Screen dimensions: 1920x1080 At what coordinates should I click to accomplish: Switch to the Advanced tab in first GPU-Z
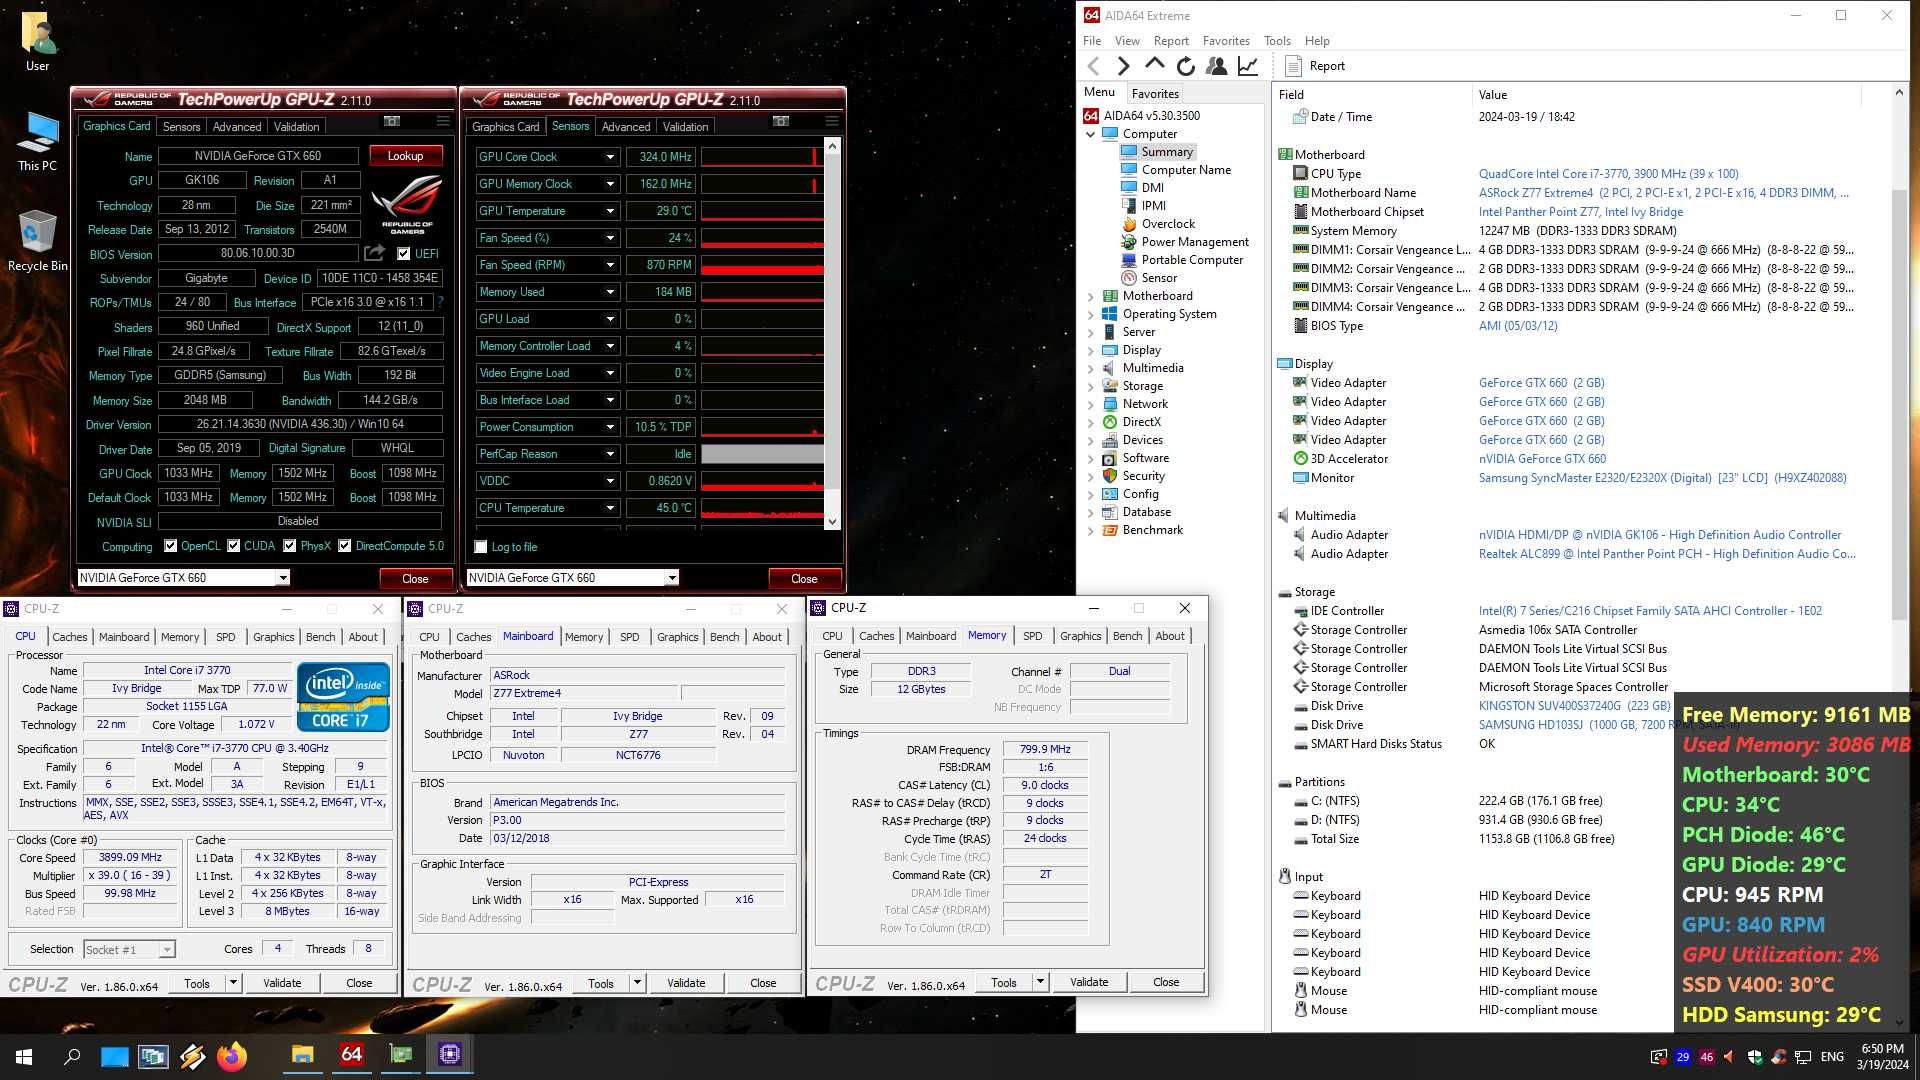[x=237, y=127]
